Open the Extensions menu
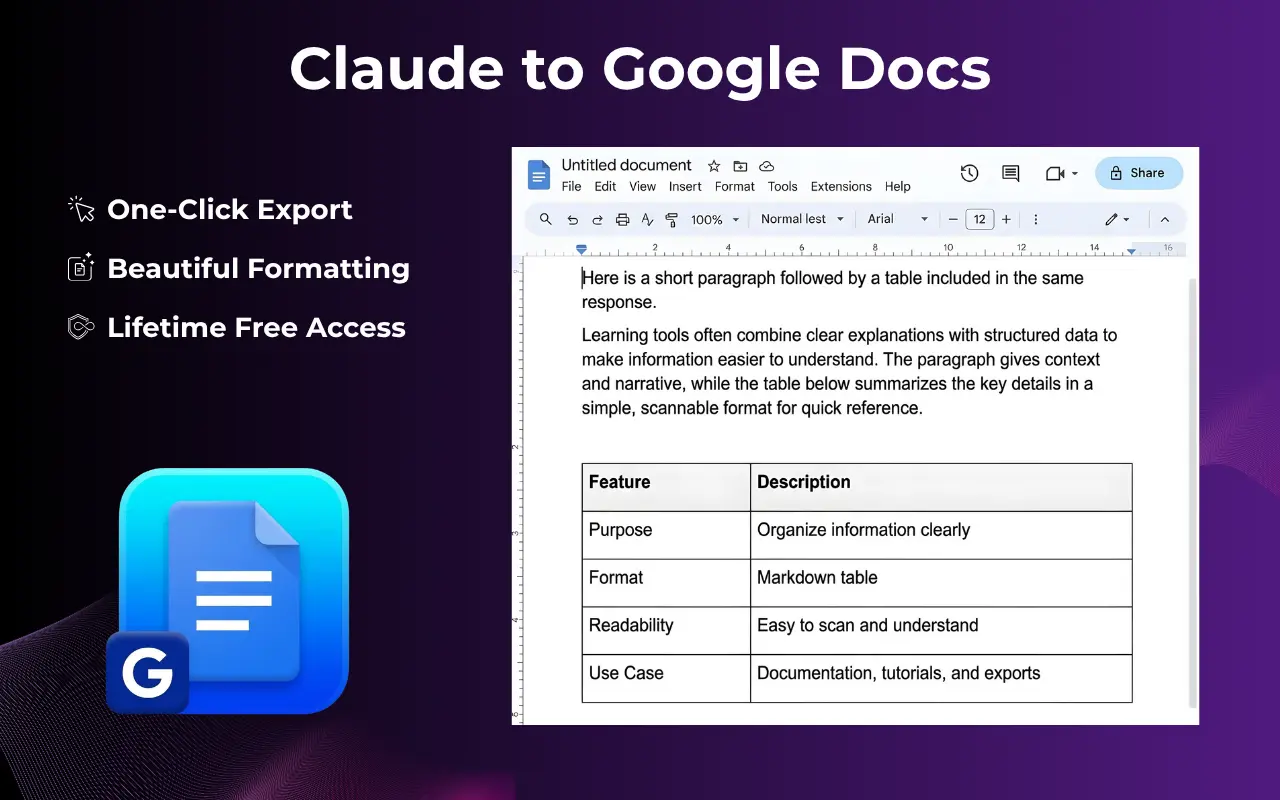1280x800 pixels. click(x=841, y=187)
